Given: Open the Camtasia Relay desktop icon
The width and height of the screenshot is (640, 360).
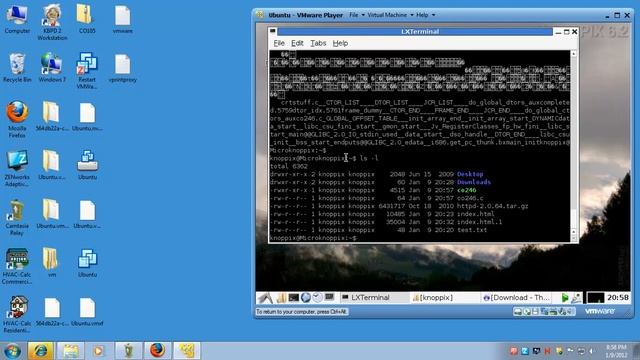Looking at the screenshot, I should pos(17,217).
